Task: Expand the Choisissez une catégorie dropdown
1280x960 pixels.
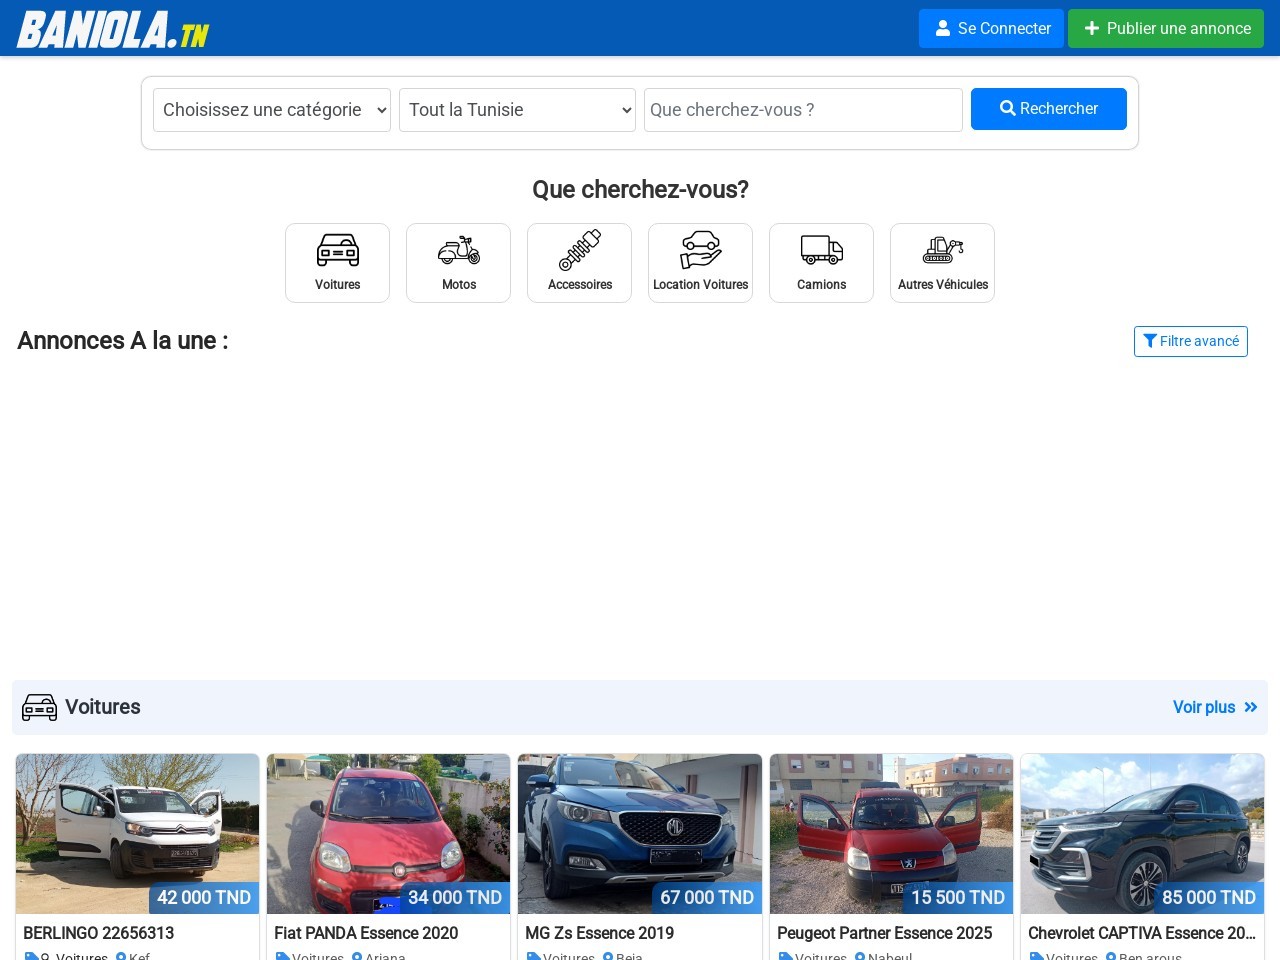Action: [x=272, y=110]
